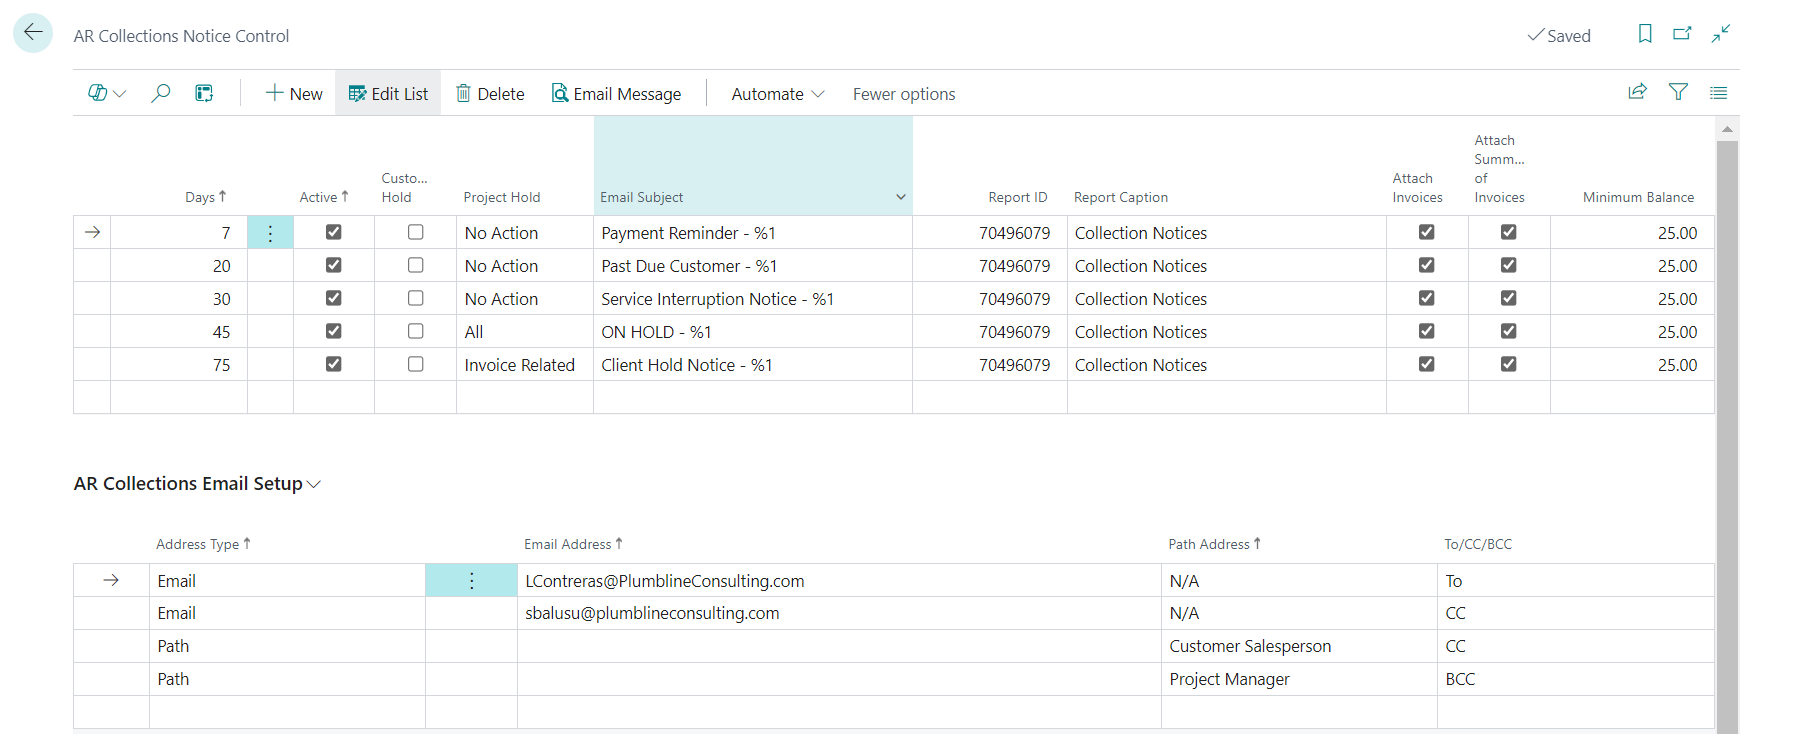Show Fewer options

pos(904,94)
